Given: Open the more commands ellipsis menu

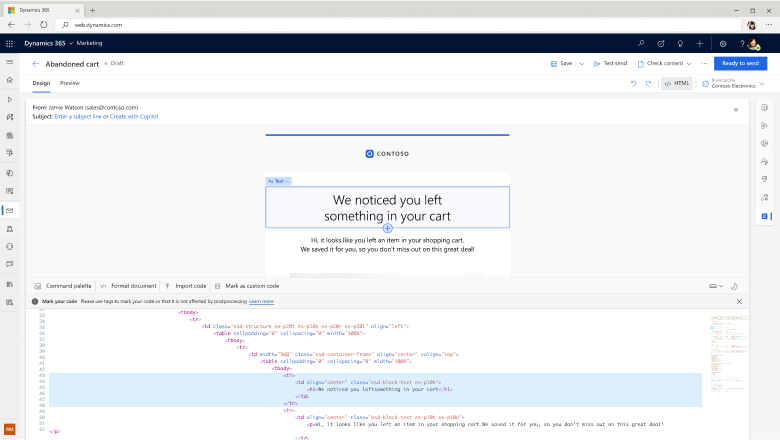Looking at the screenshot, I should pos(704,64).
